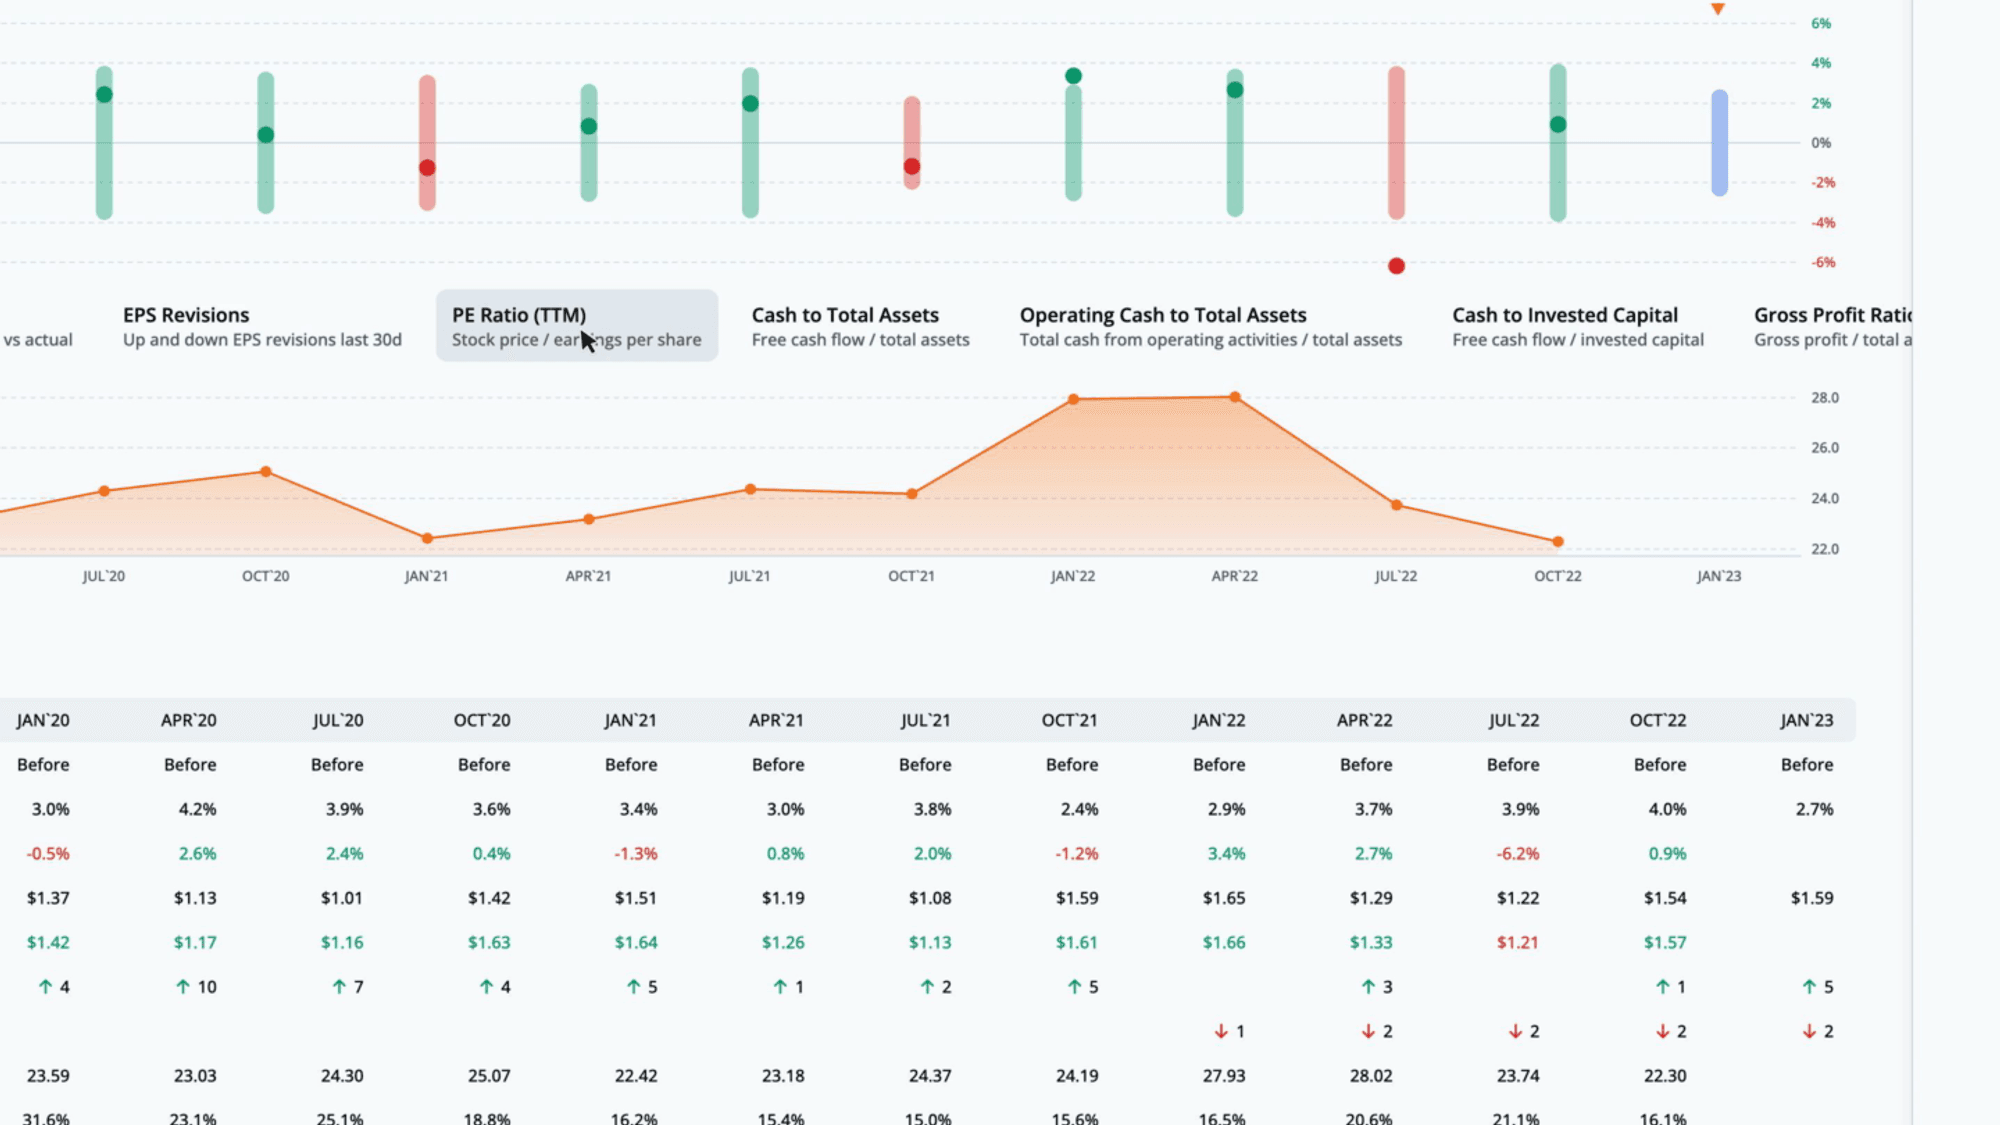
Task: Click the orange triangle marker at top right
Action: pos(1718,9)
